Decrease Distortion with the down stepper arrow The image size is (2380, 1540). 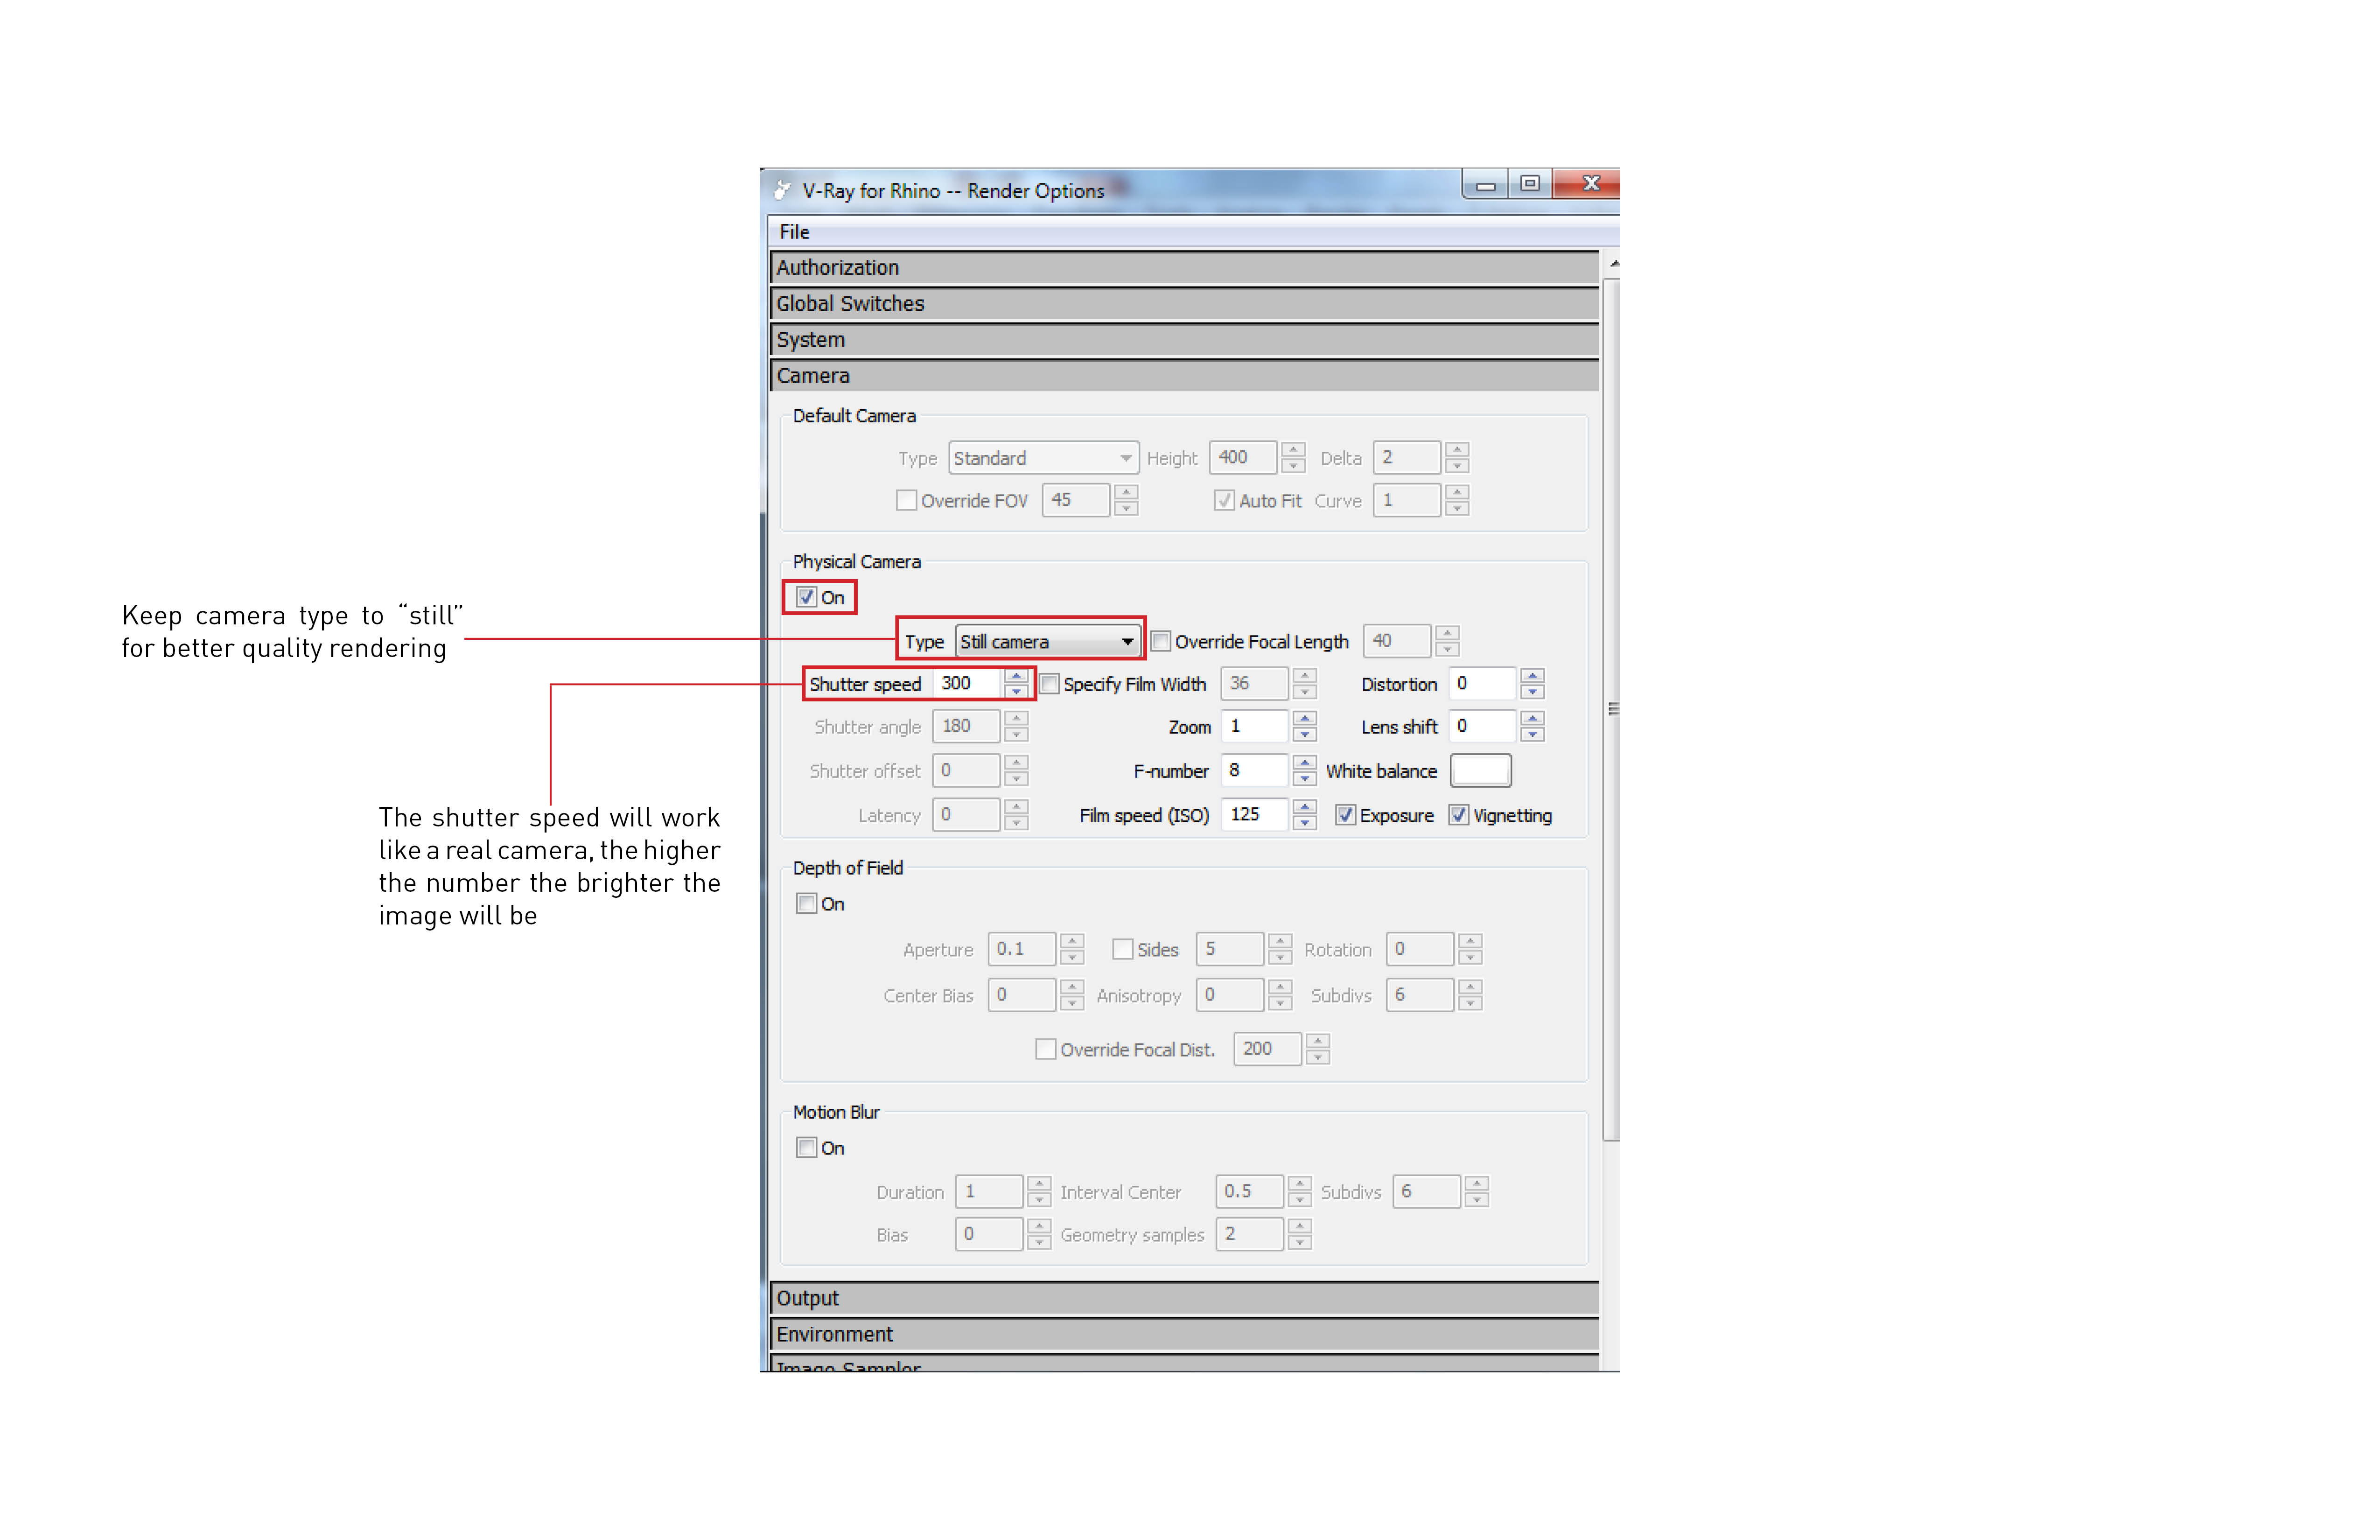click(x=1532, y=692)
